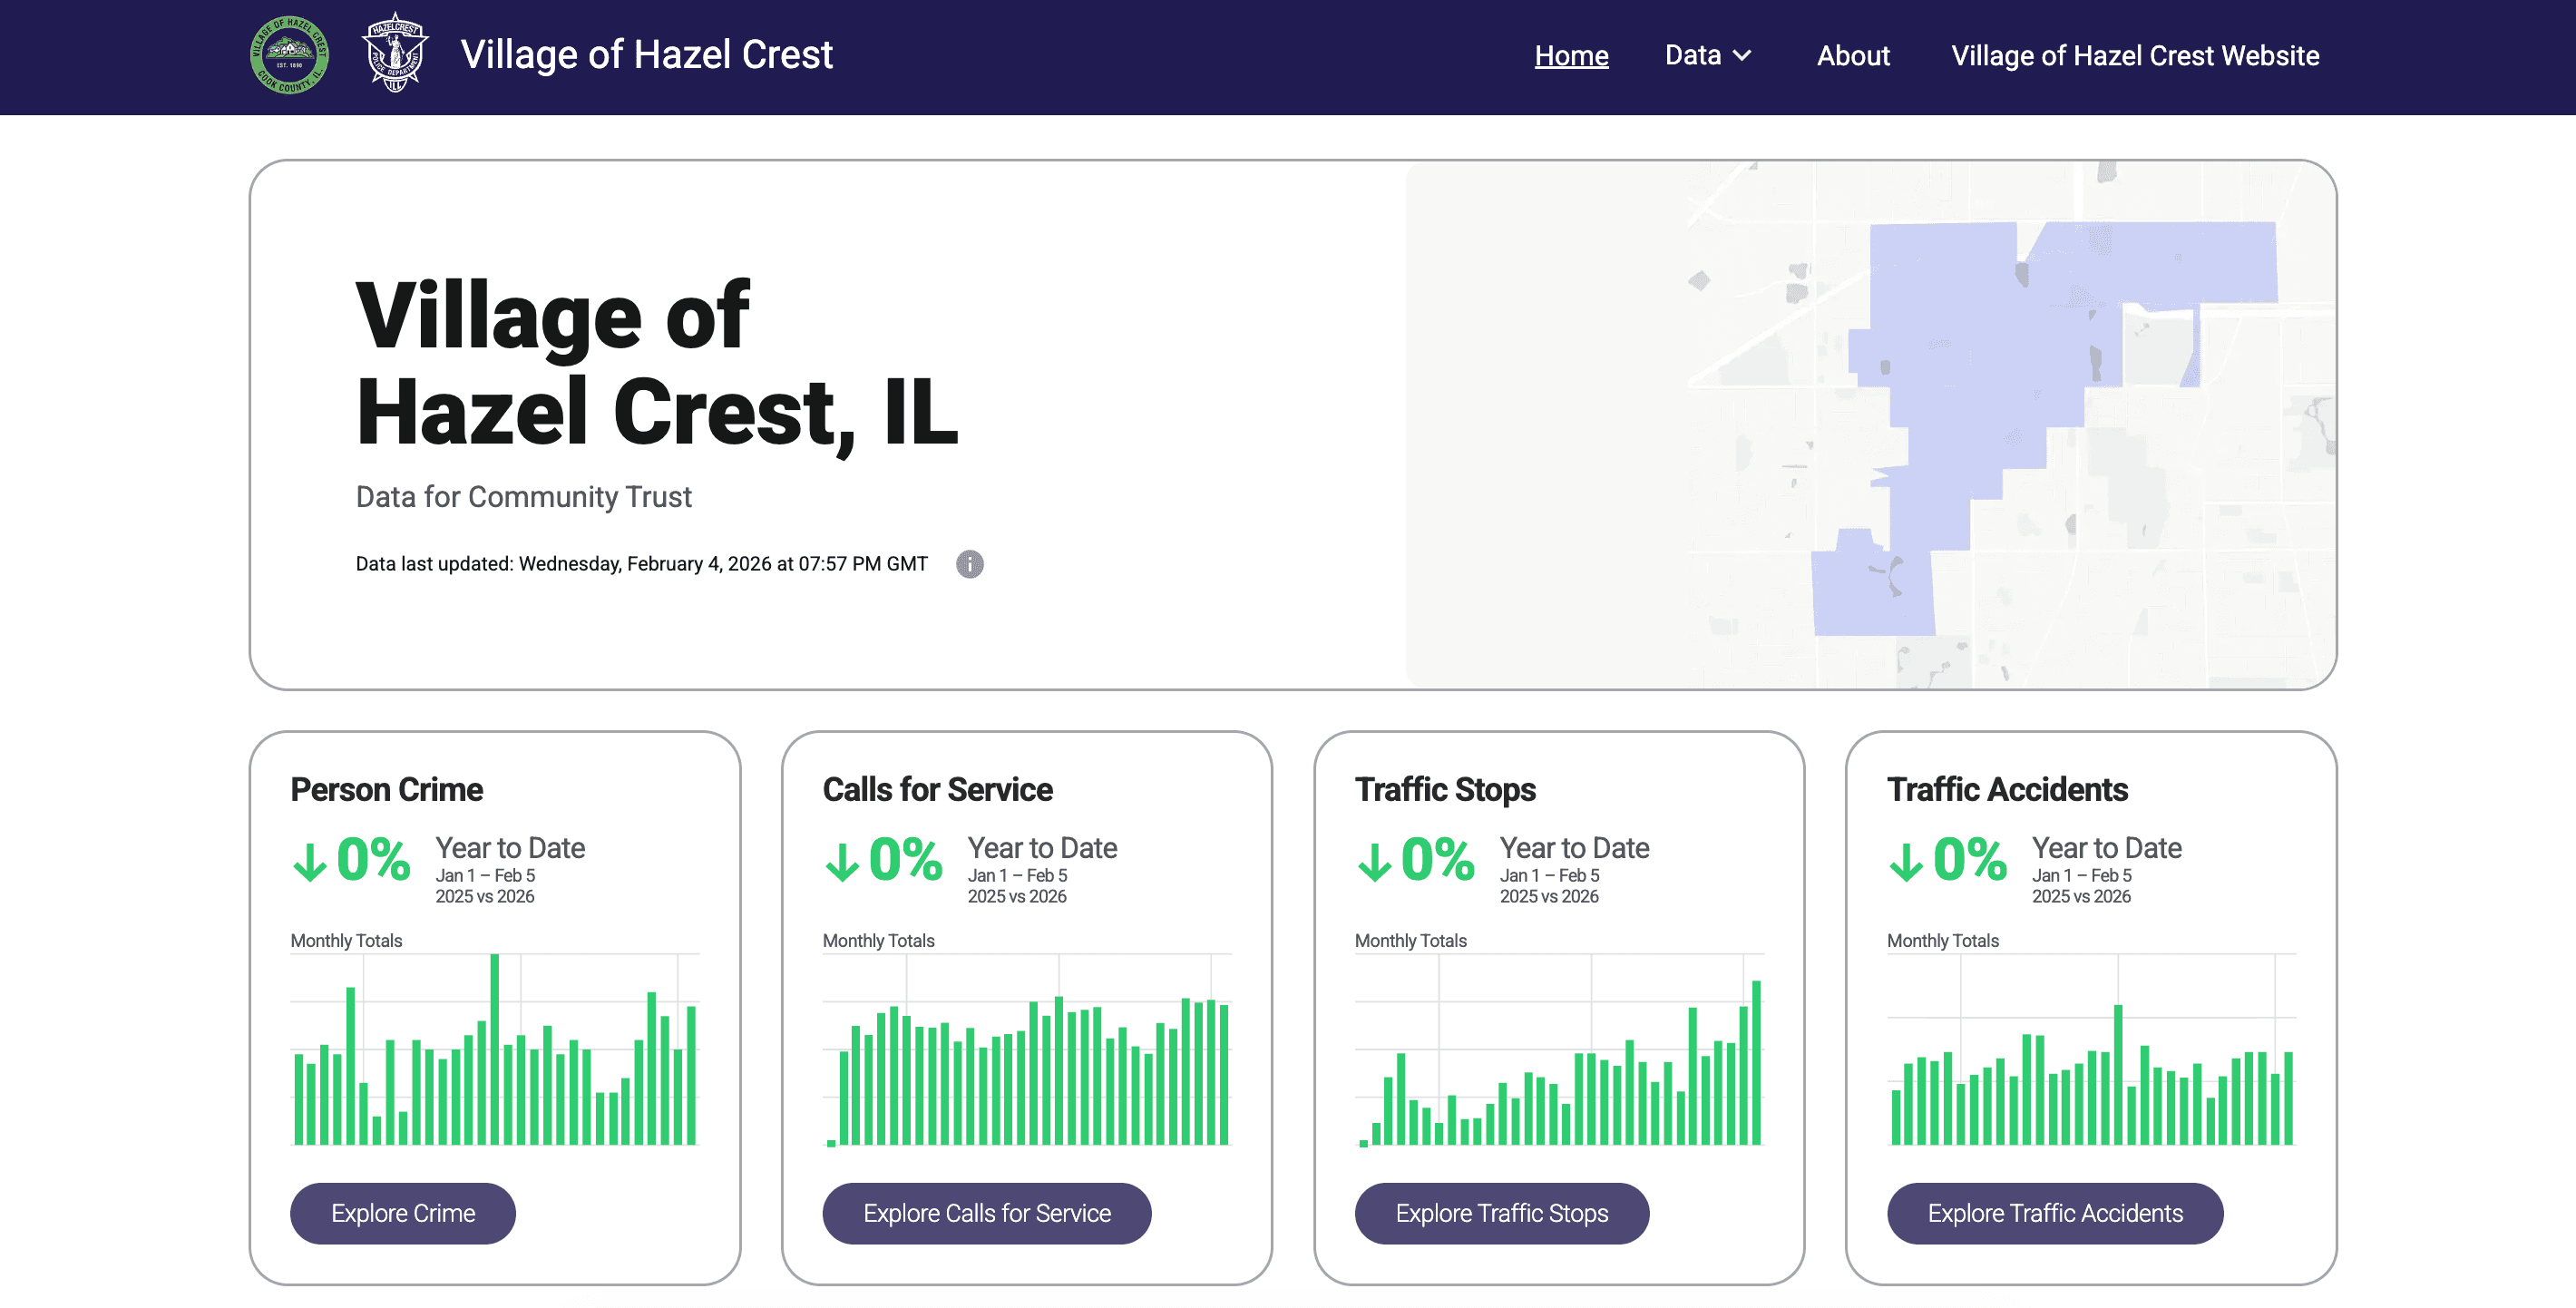Open the Data dropdown in the navbar
Screen dimensions: 2576x1308
(1708, 56)
